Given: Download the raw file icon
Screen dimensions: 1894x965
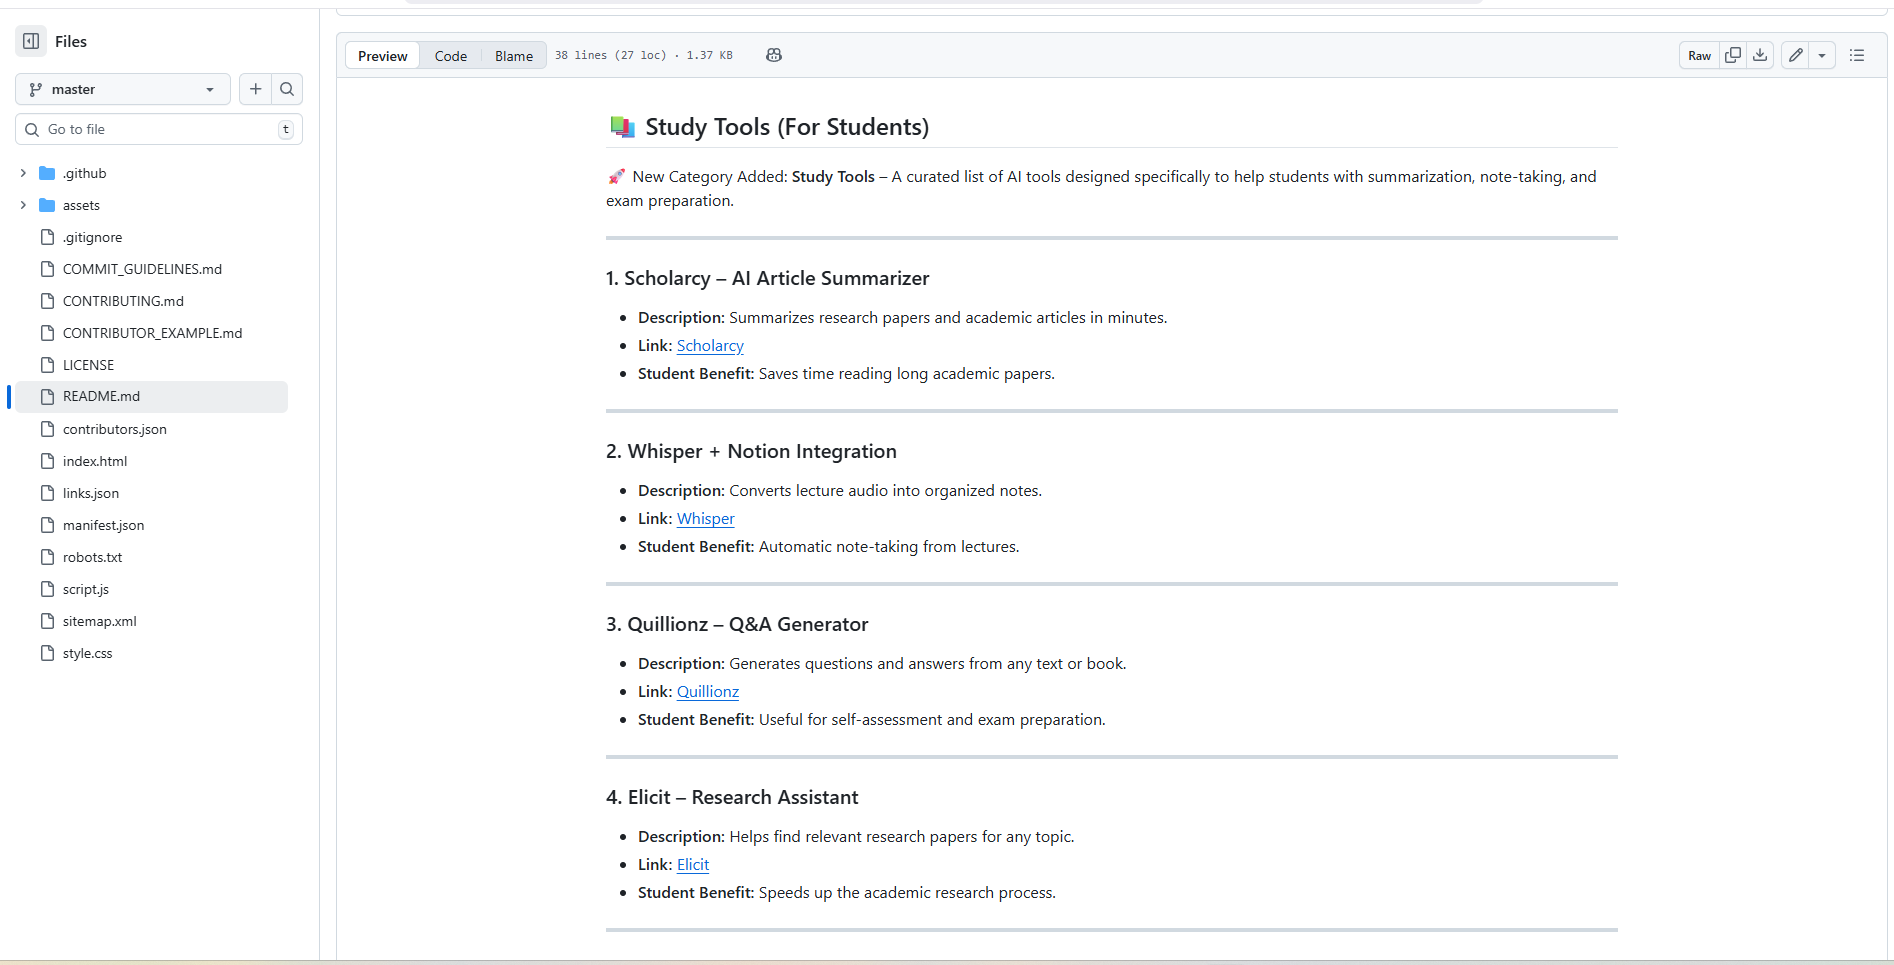Looking at the screenshot, I should pos(1760,55).
